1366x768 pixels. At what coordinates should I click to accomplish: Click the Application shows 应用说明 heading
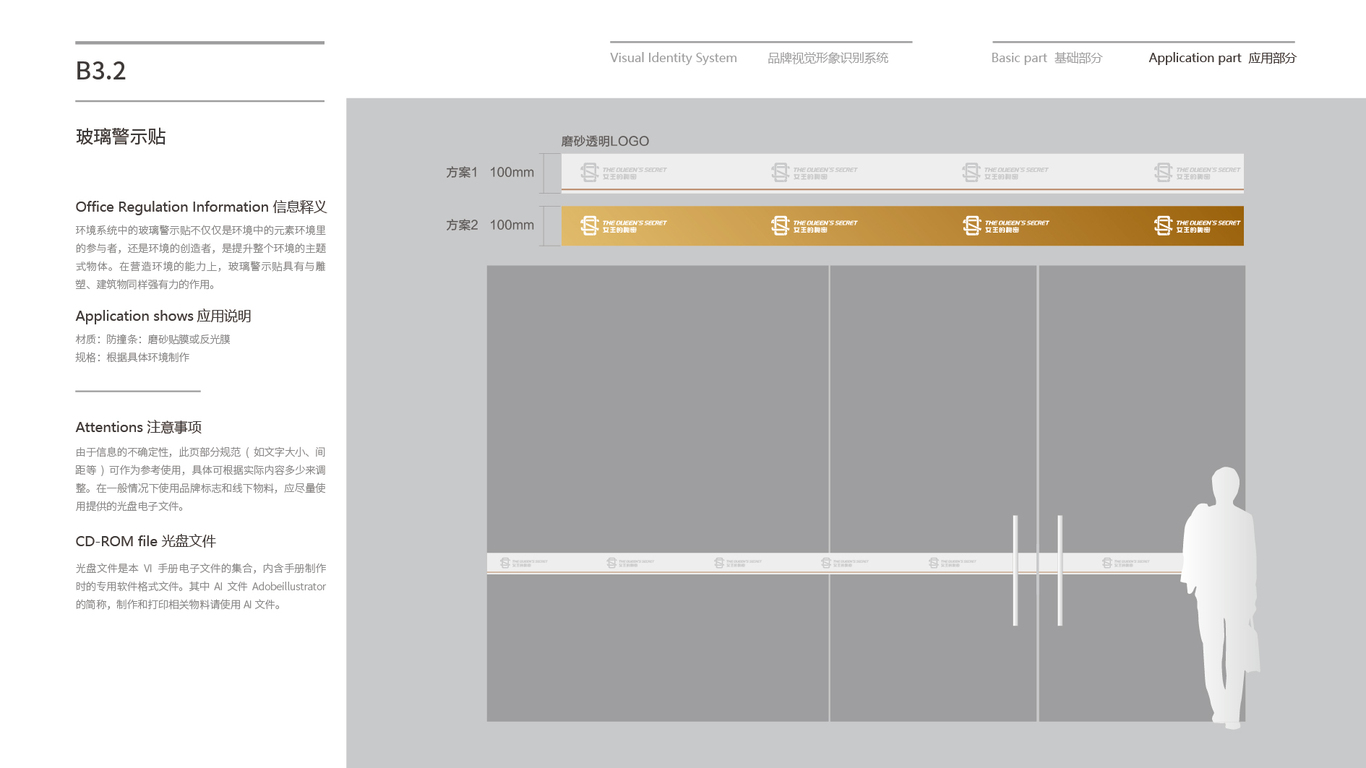(x=163, y=316)
